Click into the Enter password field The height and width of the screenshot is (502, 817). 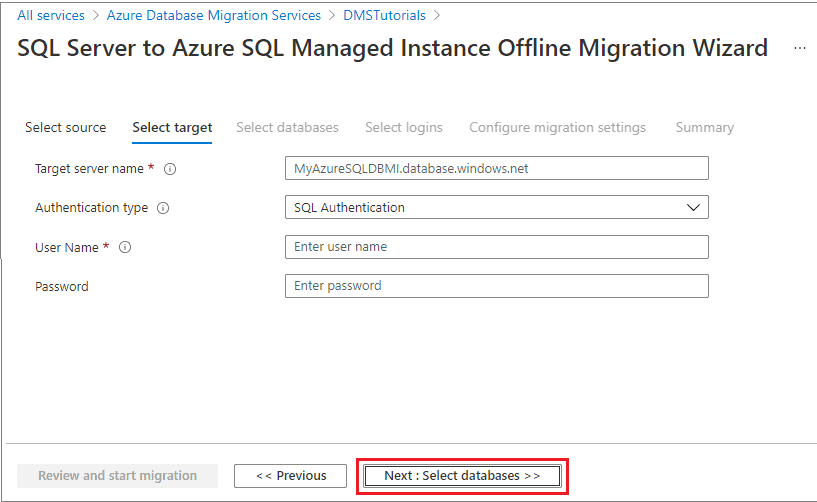tap(496, 286)
